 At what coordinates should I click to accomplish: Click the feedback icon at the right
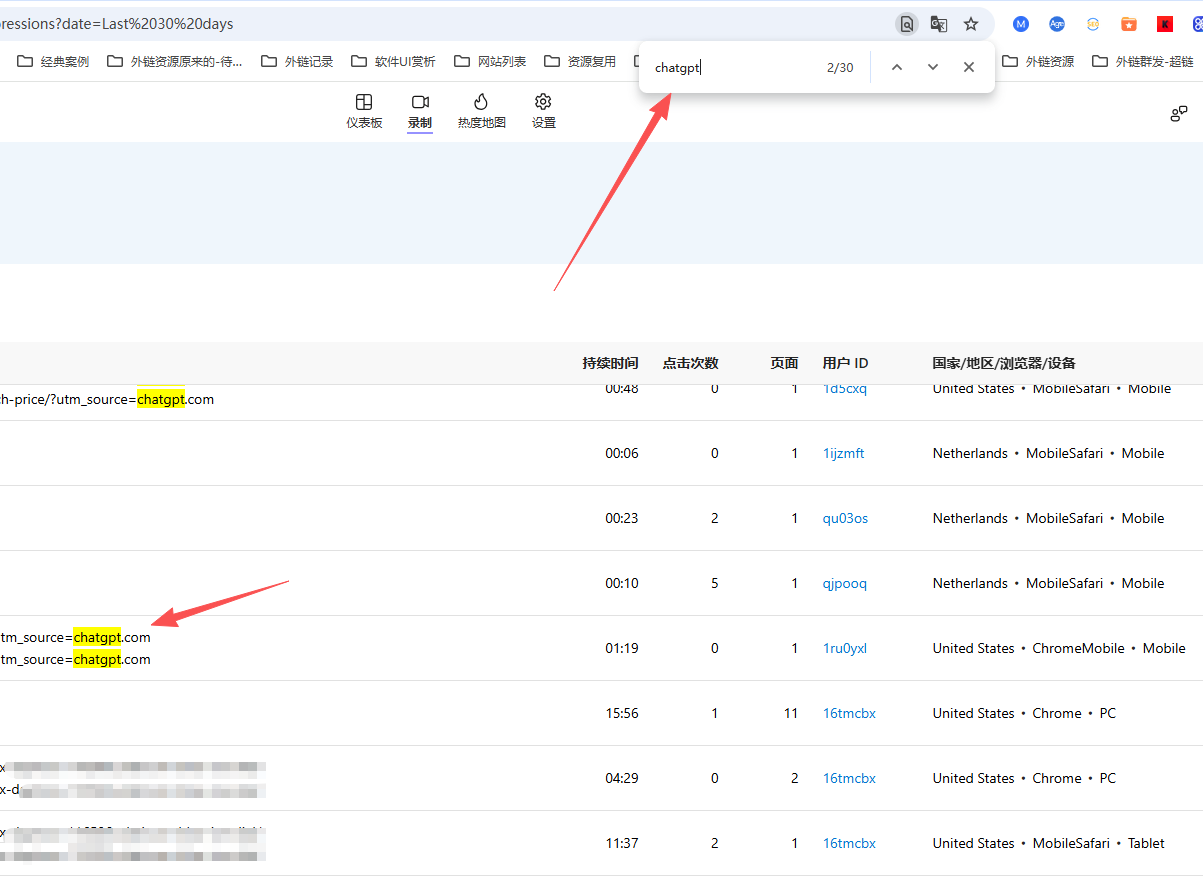(1179, 113)
